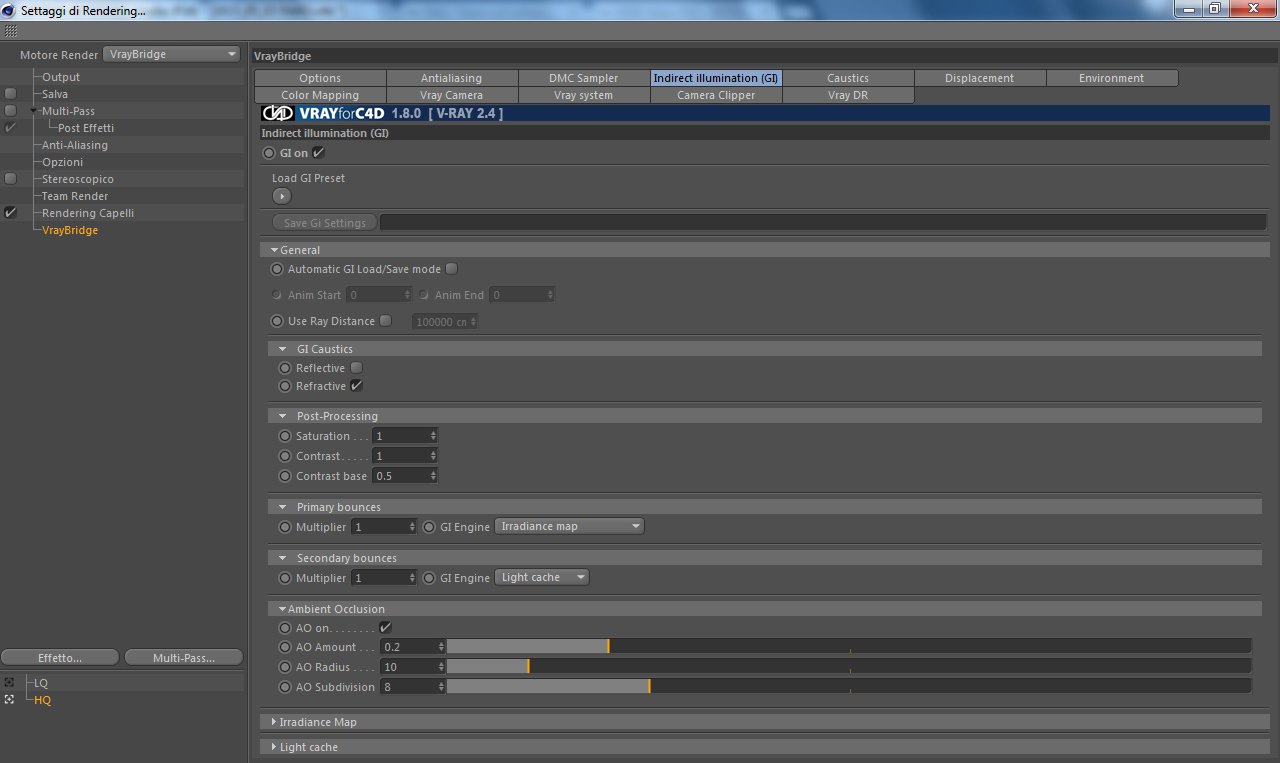Click the Load GI Preset arrow button

(x=281, y=196)
